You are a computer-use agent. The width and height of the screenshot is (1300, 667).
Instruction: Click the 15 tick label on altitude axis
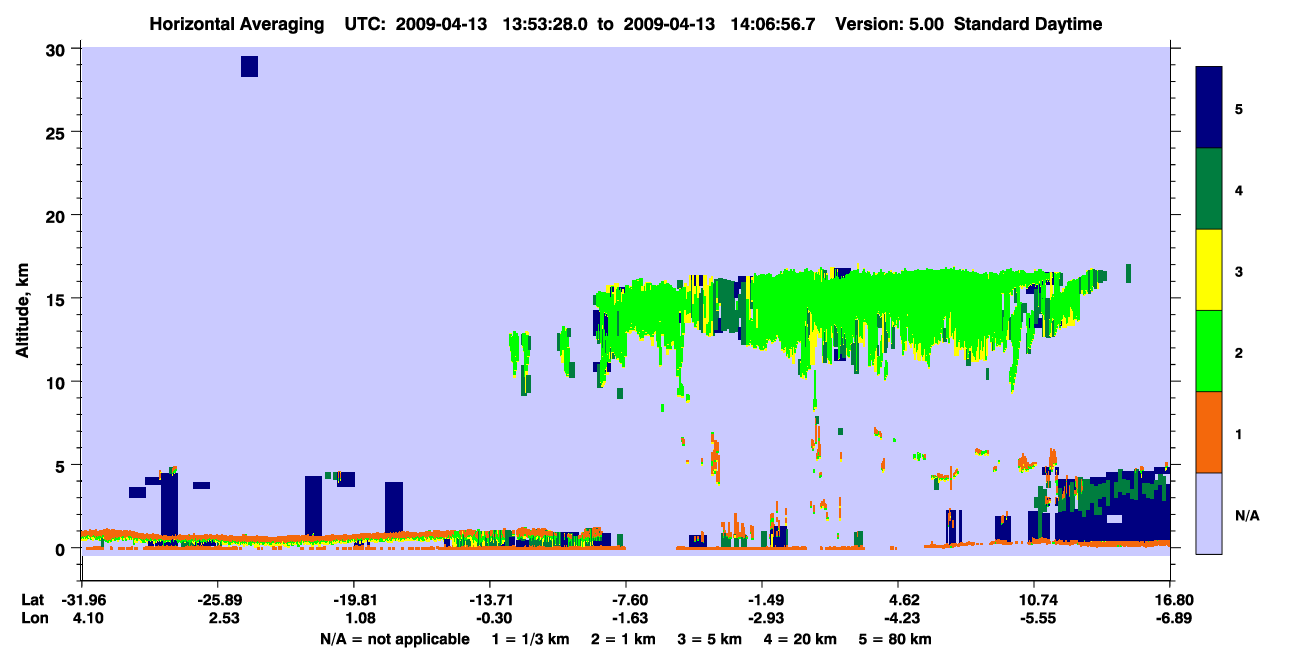(56, 299)
